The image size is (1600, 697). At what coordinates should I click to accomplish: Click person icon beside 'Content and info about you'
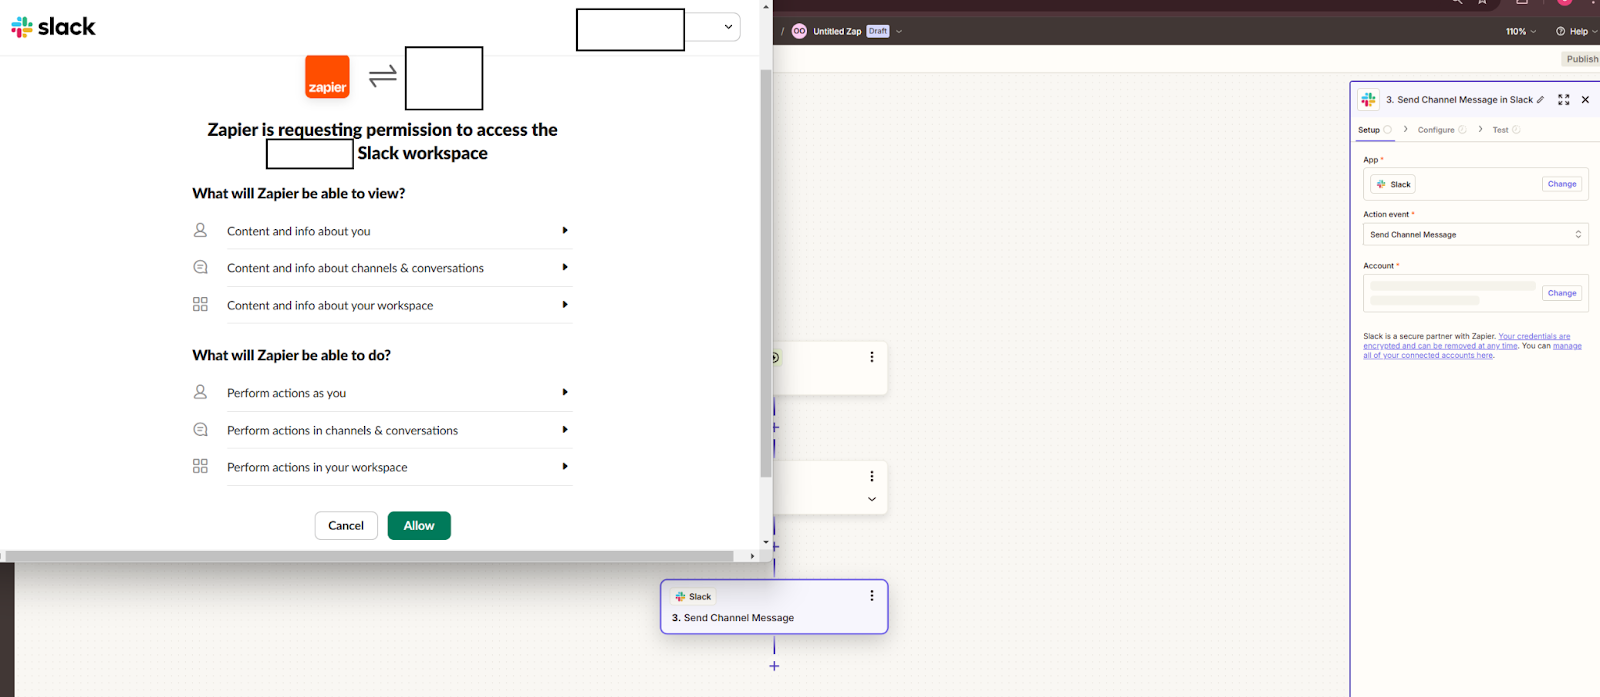pos(200,230)
